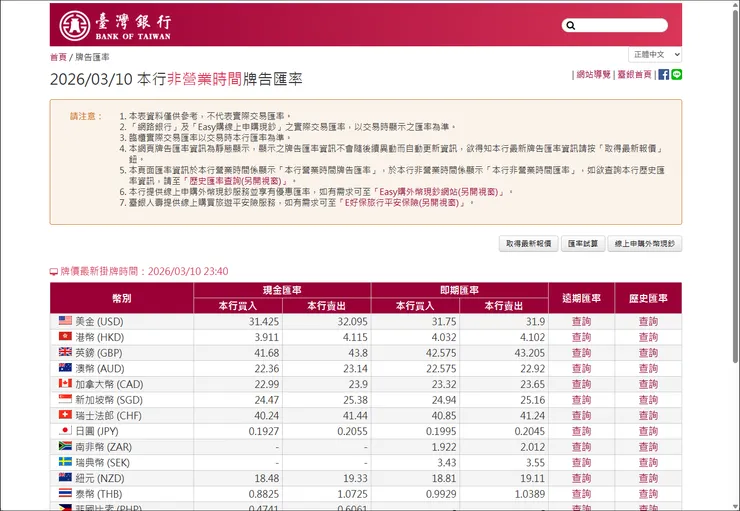
Task: Select USD cash buying rate 31.425
Action: pos(264,321)
